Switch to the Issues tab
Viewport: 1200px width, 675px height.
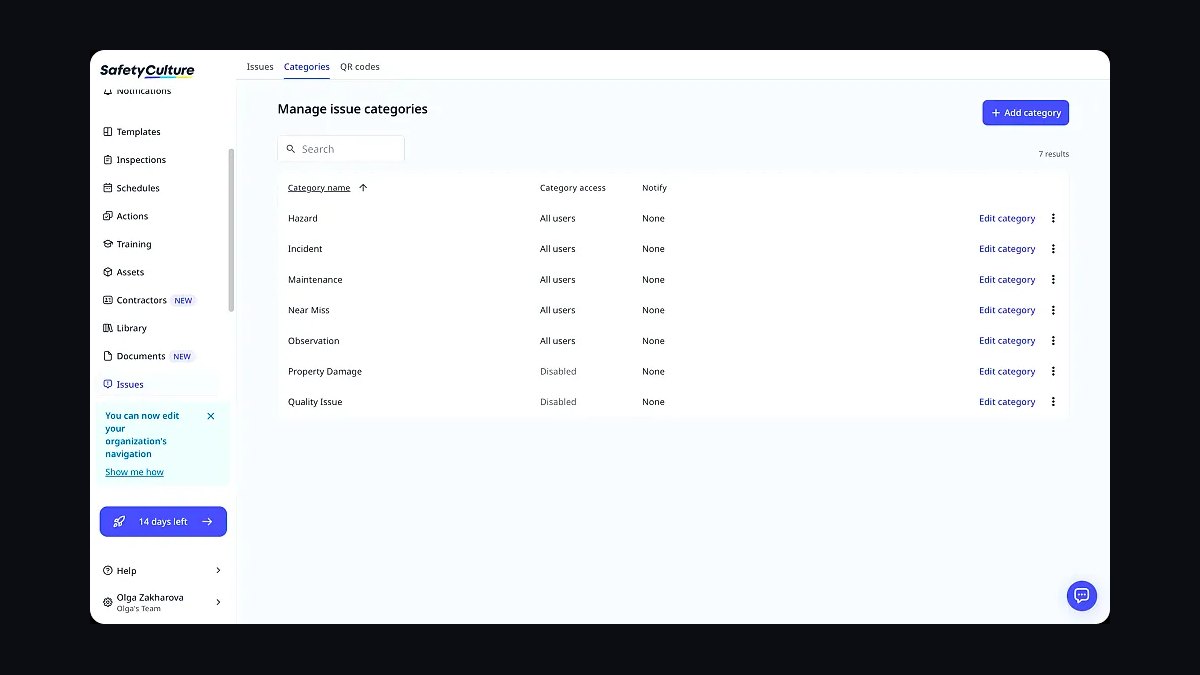pos(260,67)
